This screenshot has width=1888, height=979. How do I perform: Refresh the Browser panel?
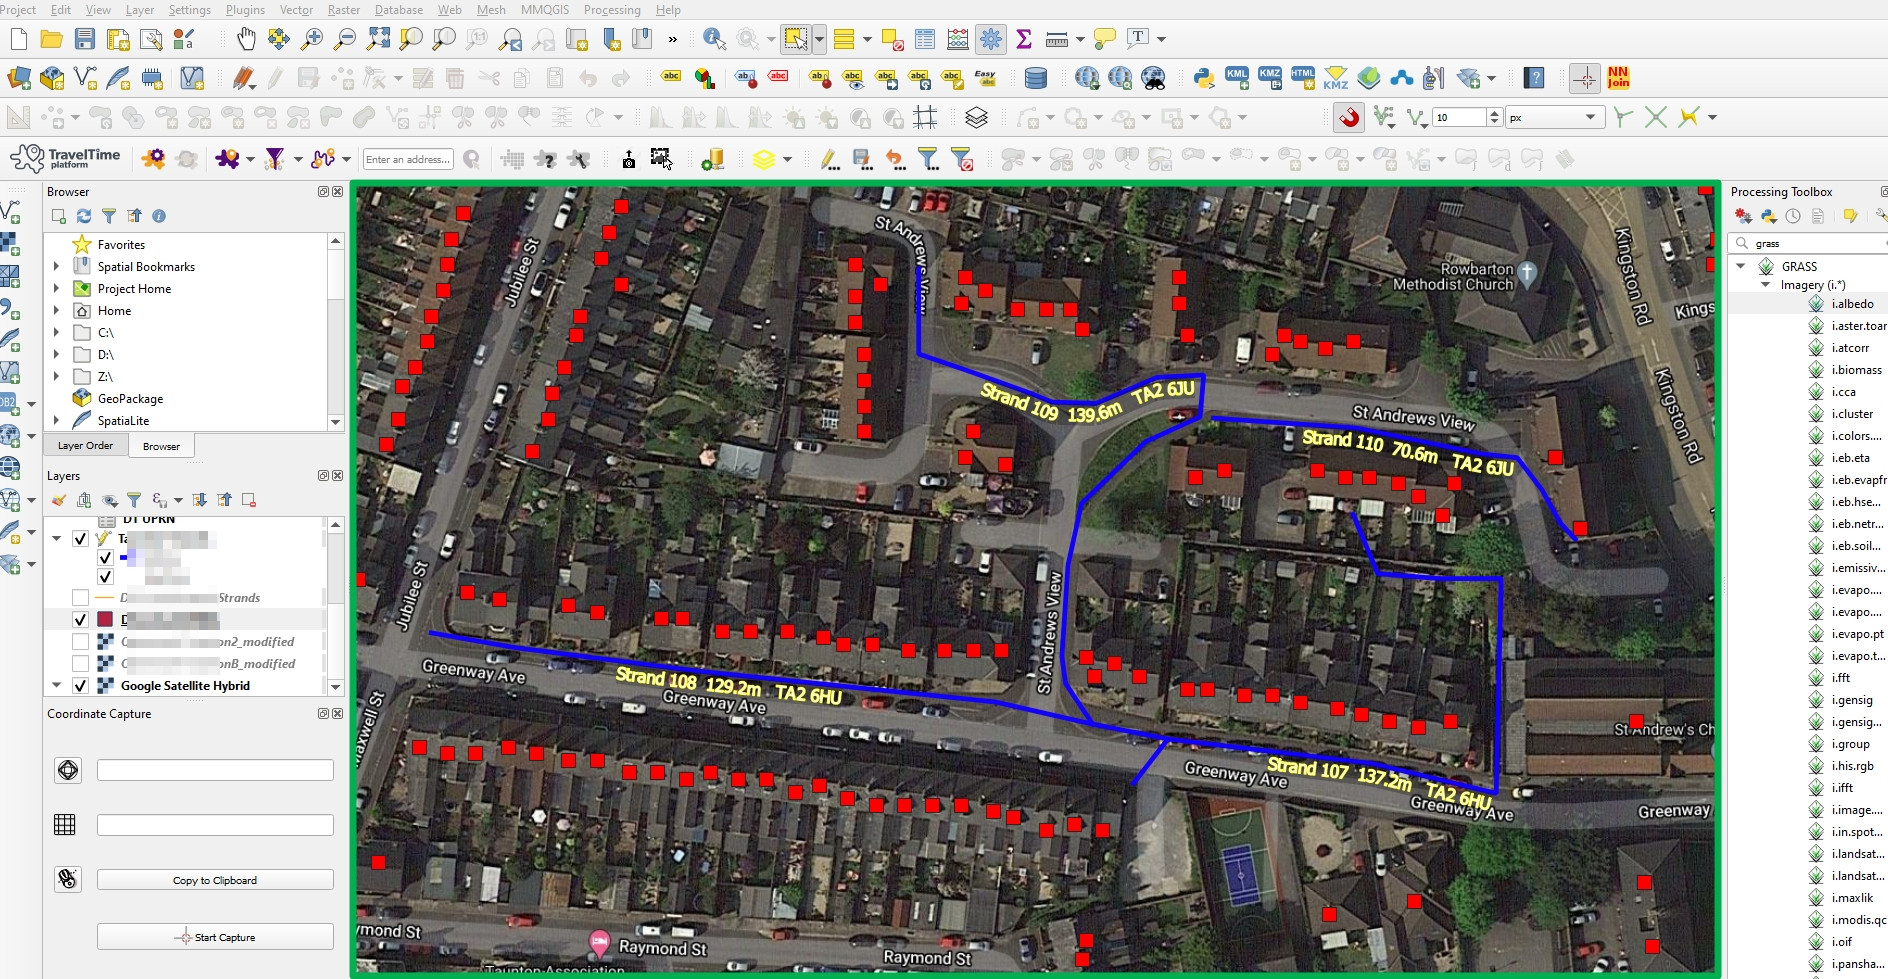tap(84, 216)
